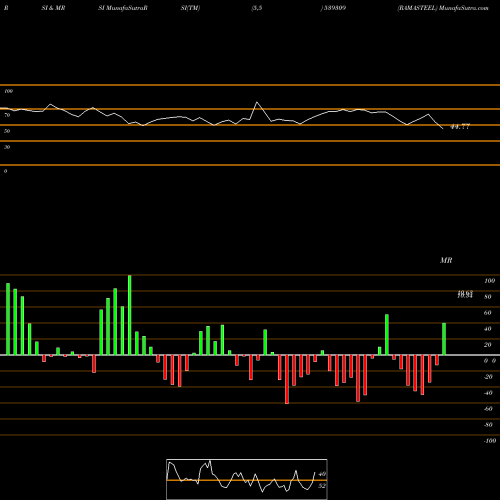Open the mini RSI overview chart at bottom
Image resolution: width=500 pixels, height=500 pixels.
pos(247,479)
